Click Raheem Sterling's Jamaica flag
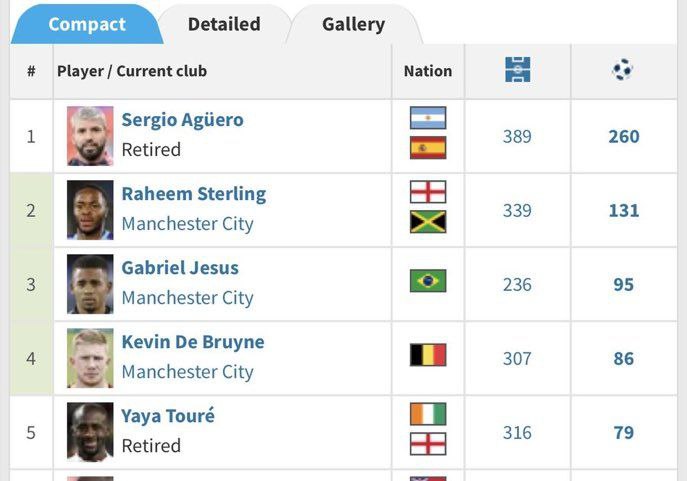The height and width of the screenshot is (481, 687). 428,223
